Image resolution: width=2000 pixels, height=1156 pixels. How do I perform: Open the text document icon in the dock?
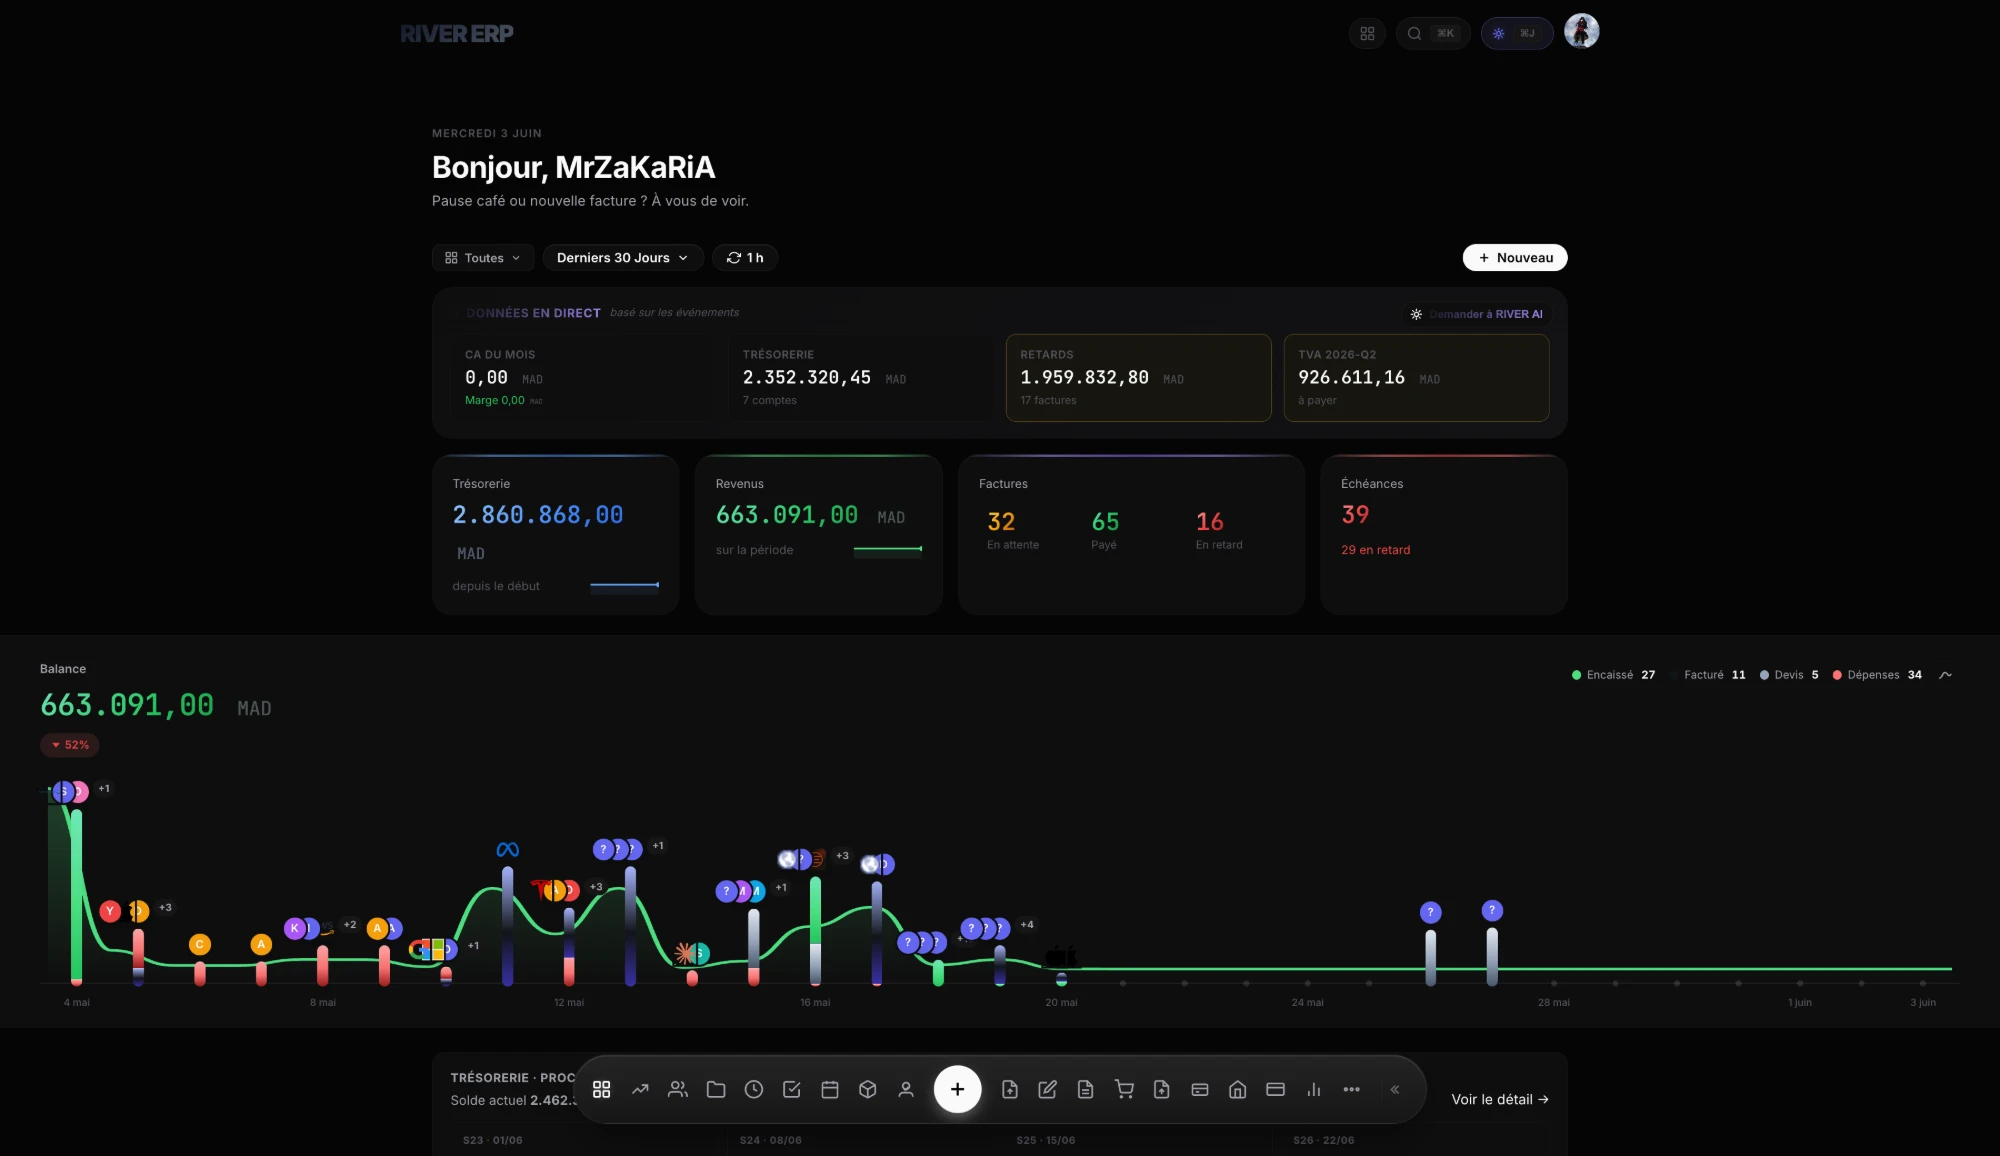click(1086, 1089)
